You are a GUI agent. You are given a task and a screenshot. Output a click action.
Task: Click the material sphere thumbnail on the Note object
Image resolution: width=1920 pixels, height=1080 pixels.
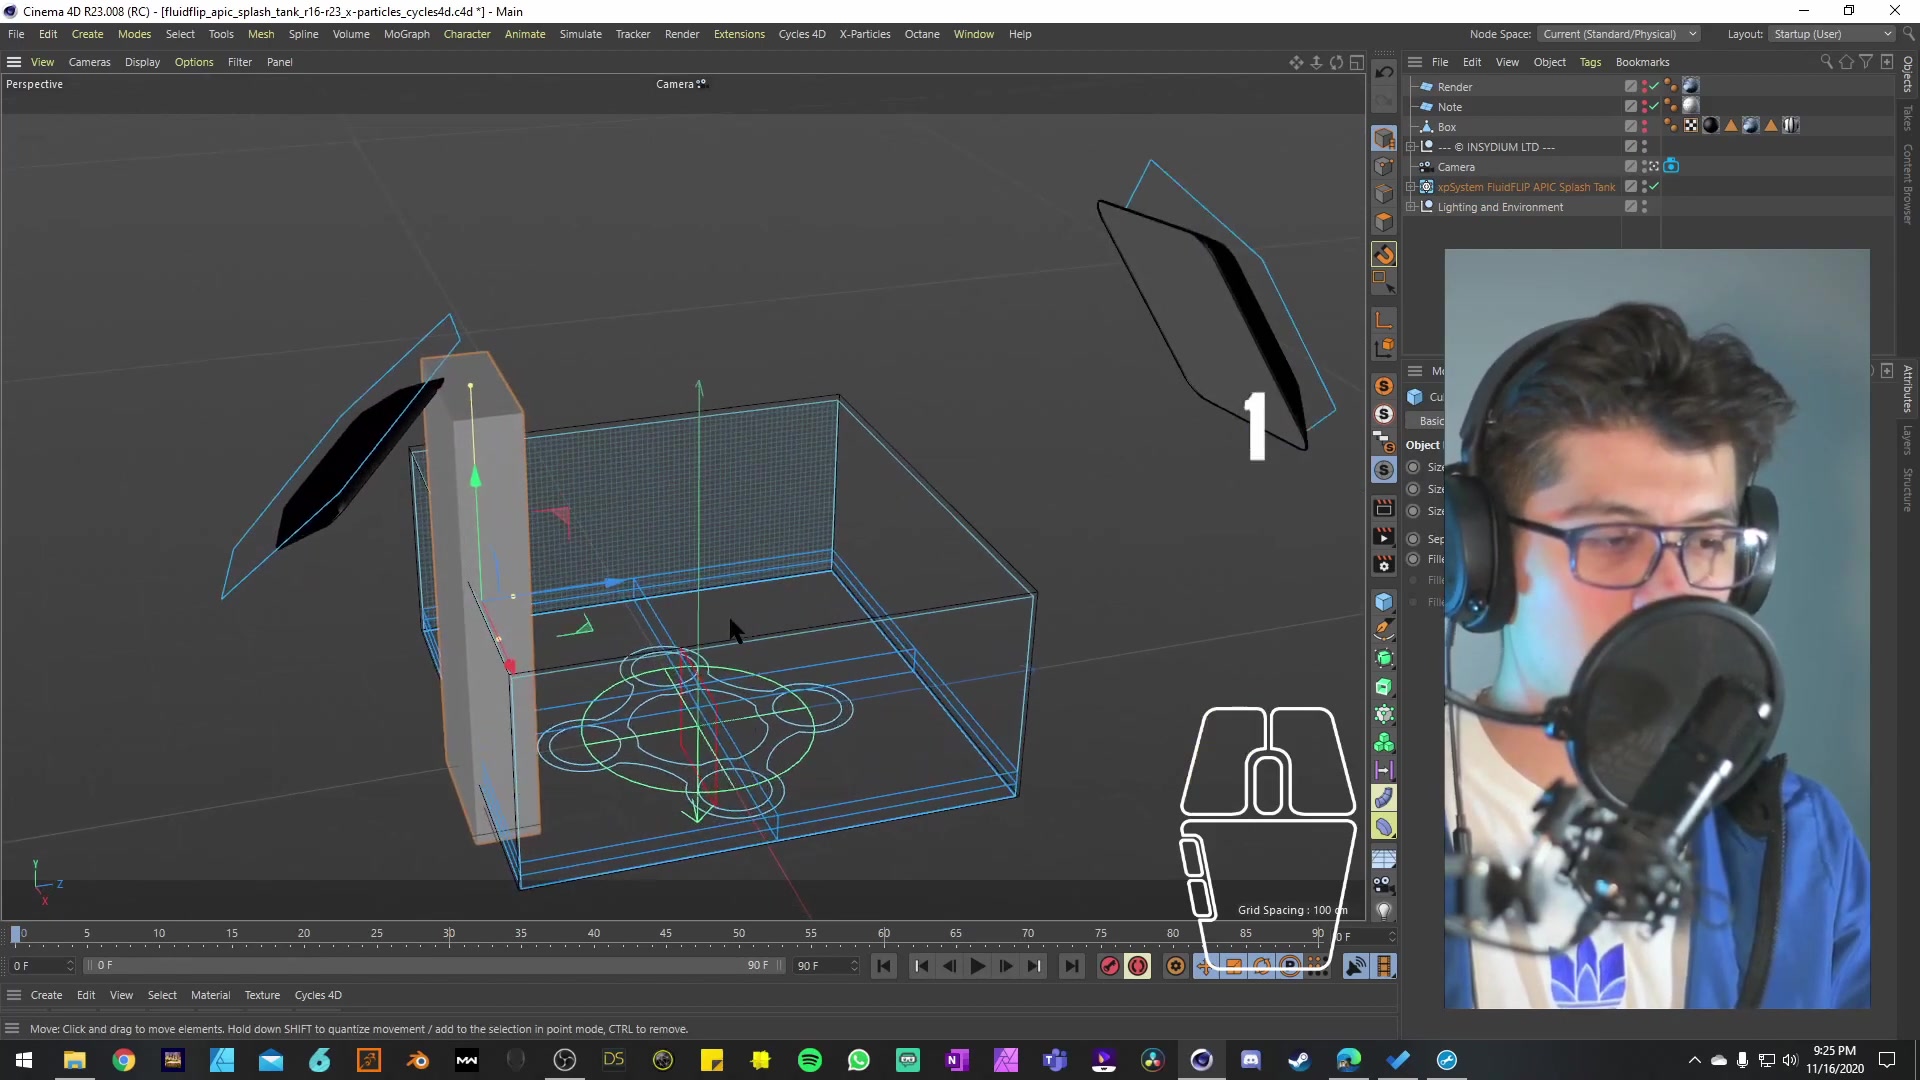click(x=1690, y=105)
